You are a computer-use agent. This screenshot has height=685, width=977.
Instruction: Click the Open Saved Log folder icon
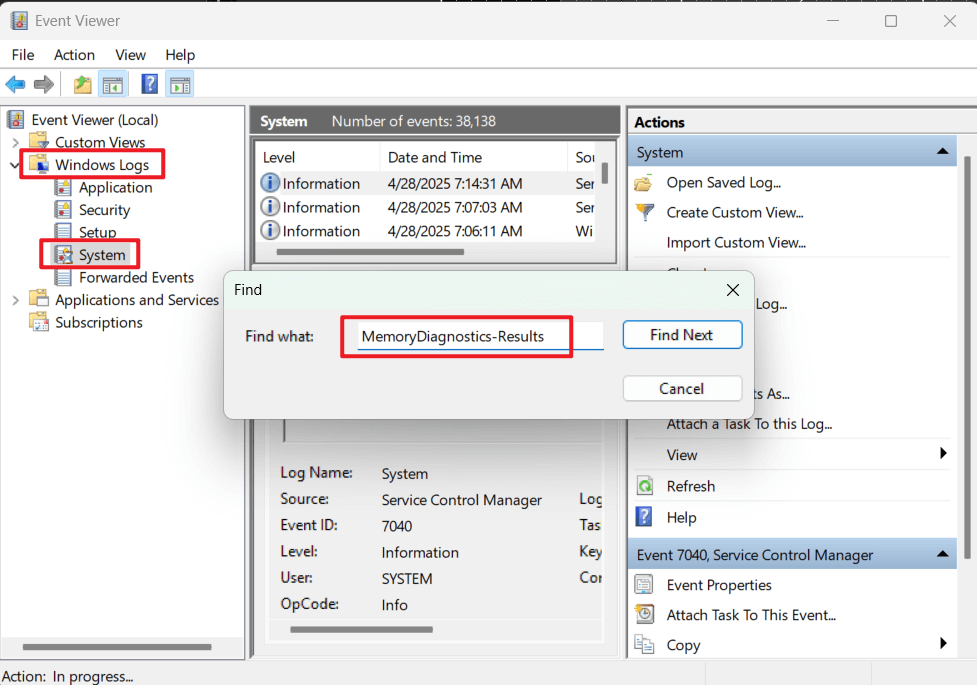(645, 182)
